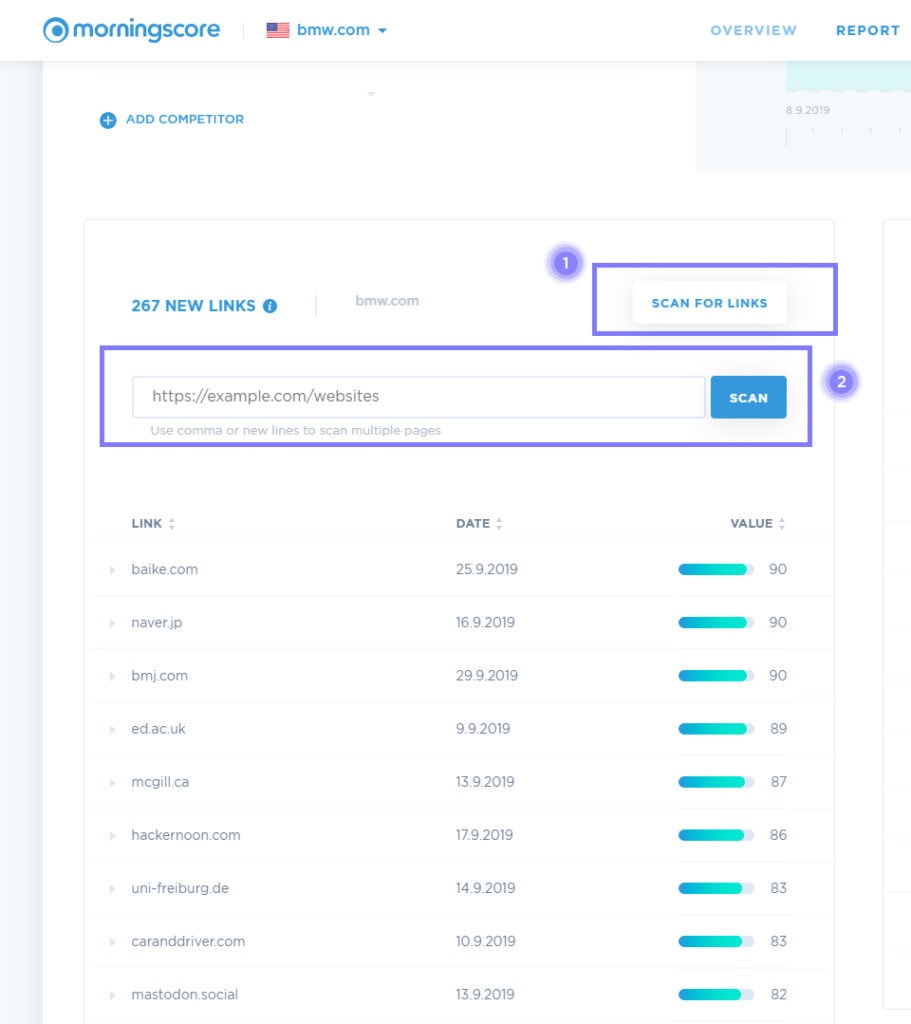Click the blue Scan button
Image resolution: width=911 pixels, height=1024 pixels.
coord(748,397)
